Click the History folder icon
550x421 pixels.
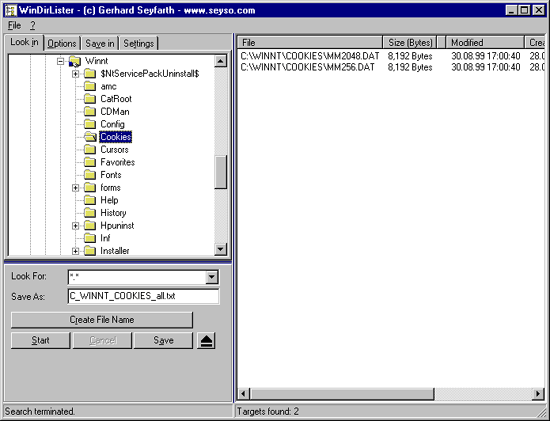(x=90, y=213)
